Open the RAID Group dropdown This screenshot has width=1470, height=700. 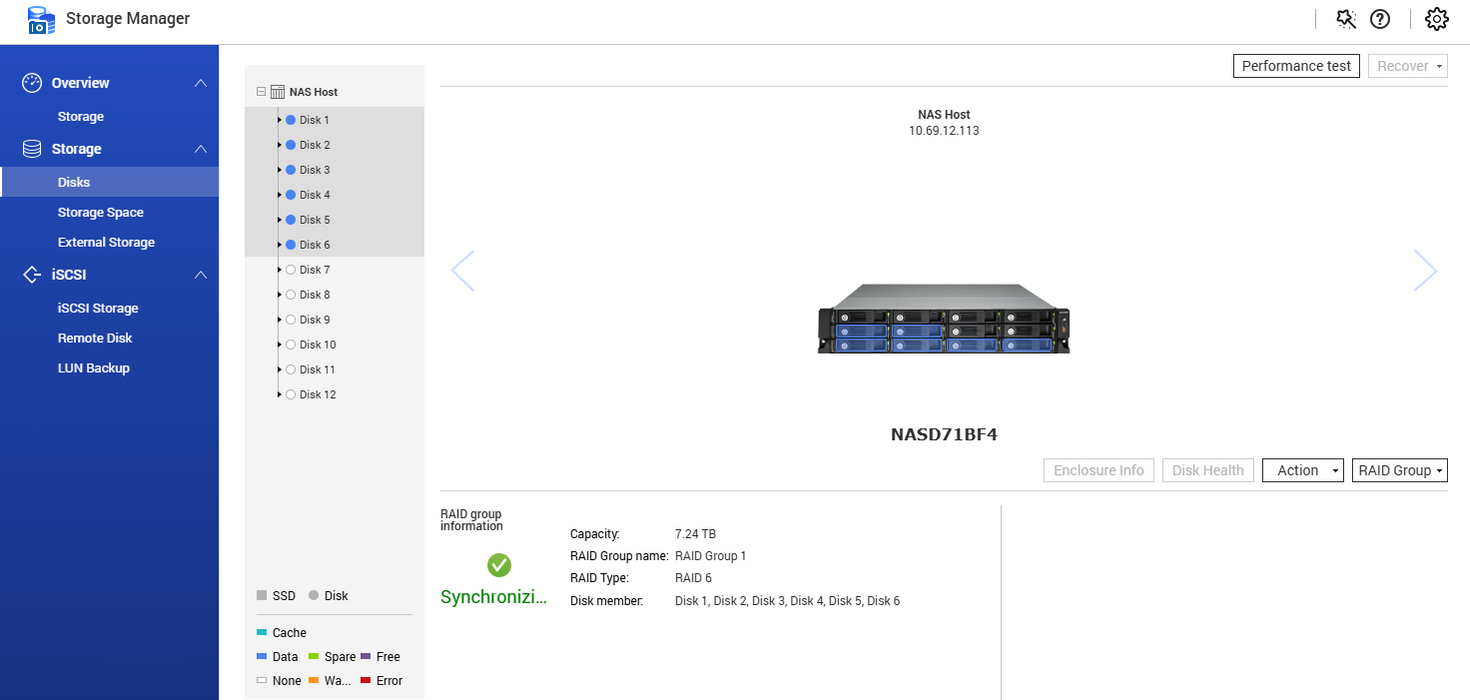(x=1399, y=470)
